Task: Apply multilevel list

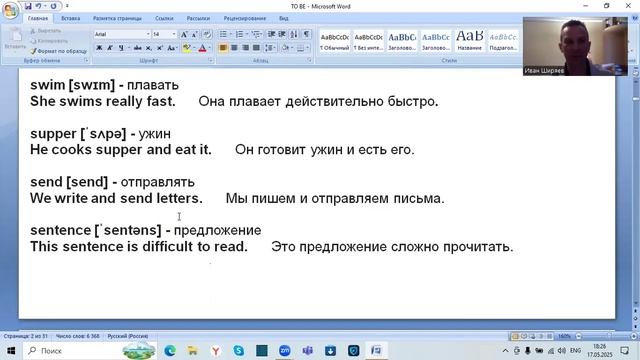Action: click(256, 34)
